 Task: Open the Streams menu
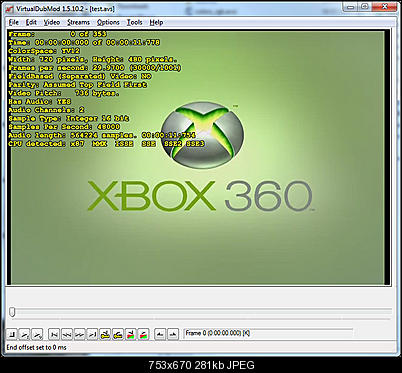click(x=78, y=22)
